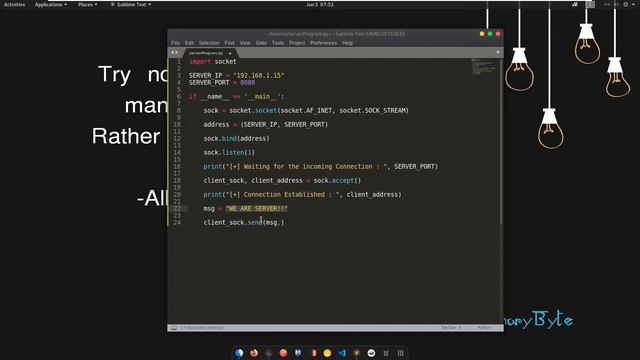
Task: Click the characters selected status text
Action: click(x=202, y=328)
